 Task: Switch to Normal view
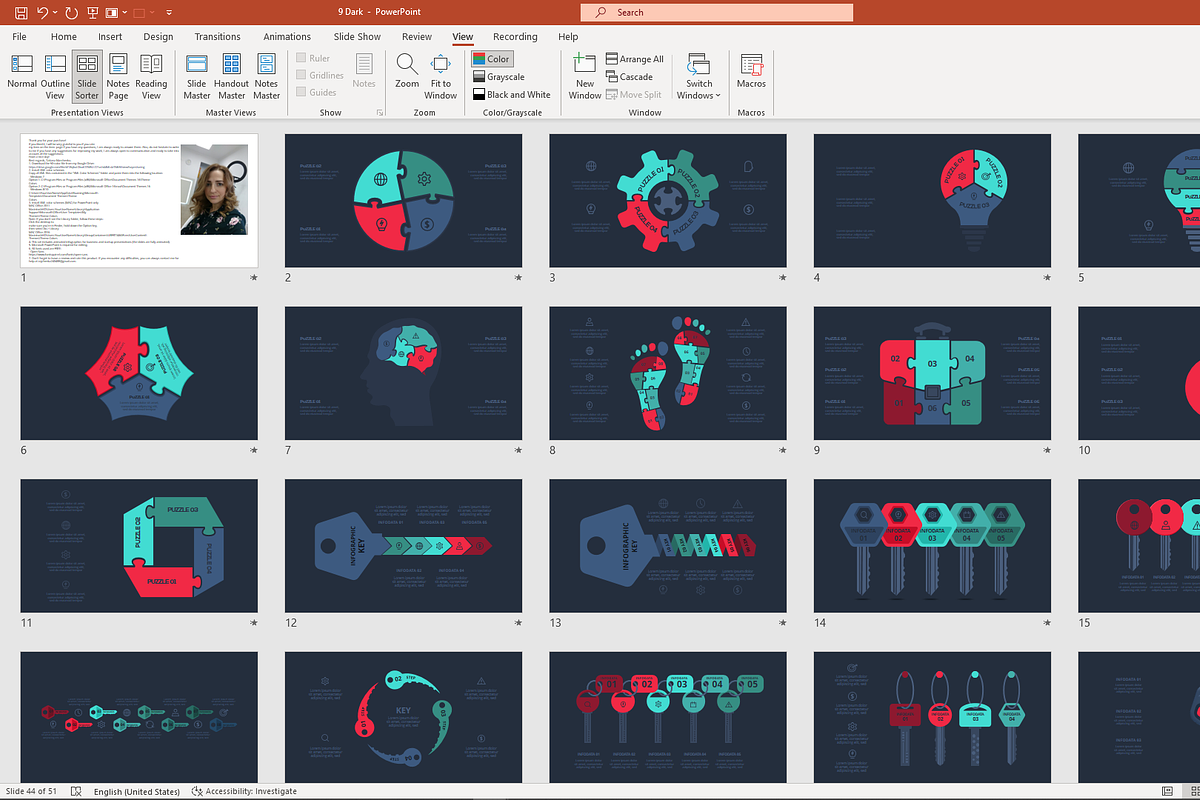coord(22,76)
